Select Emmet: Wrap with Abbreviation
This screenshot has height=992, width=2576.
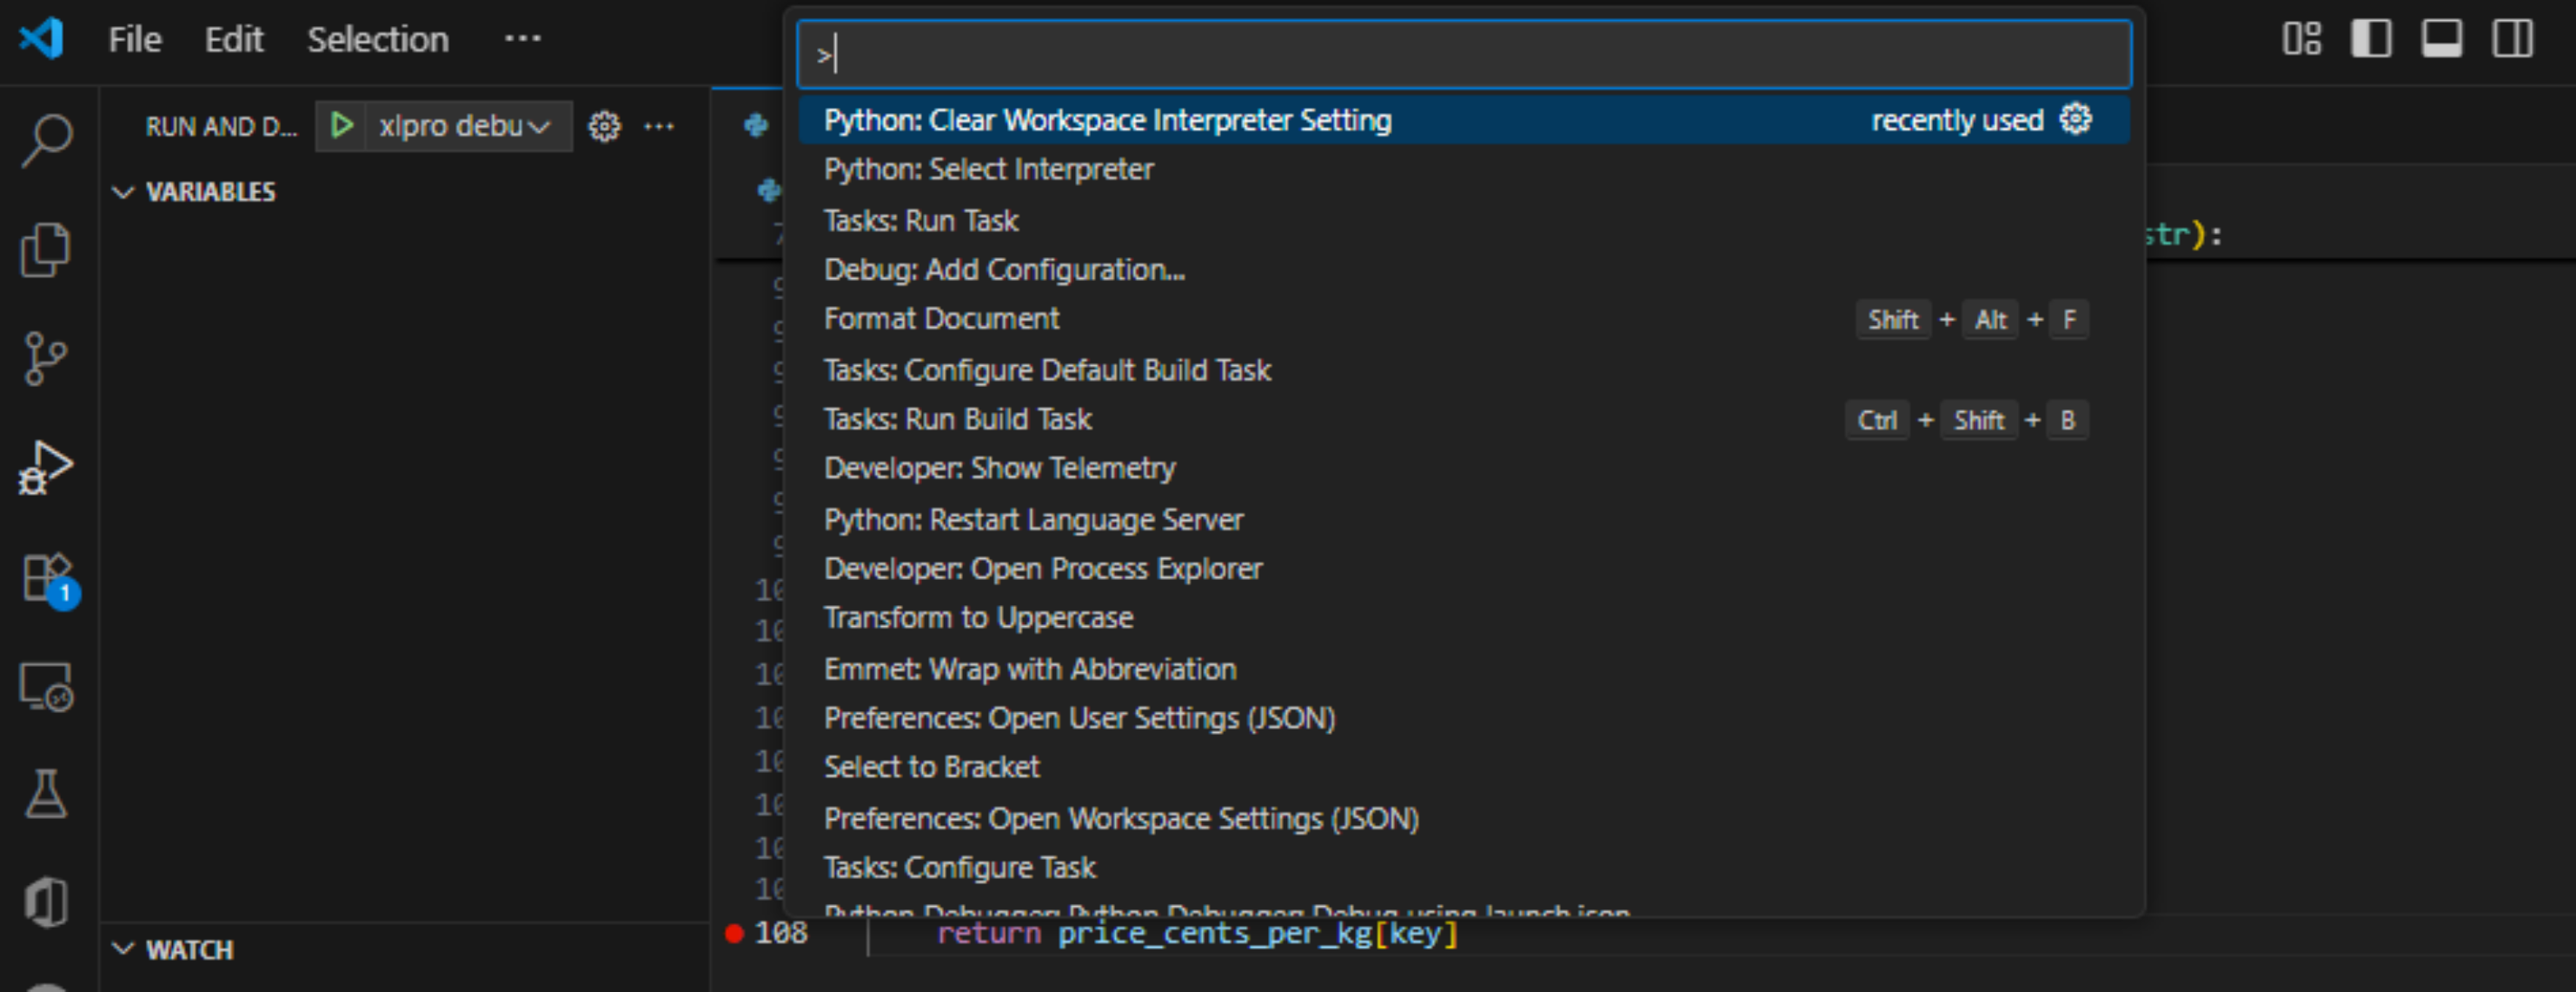[1464, 669]
